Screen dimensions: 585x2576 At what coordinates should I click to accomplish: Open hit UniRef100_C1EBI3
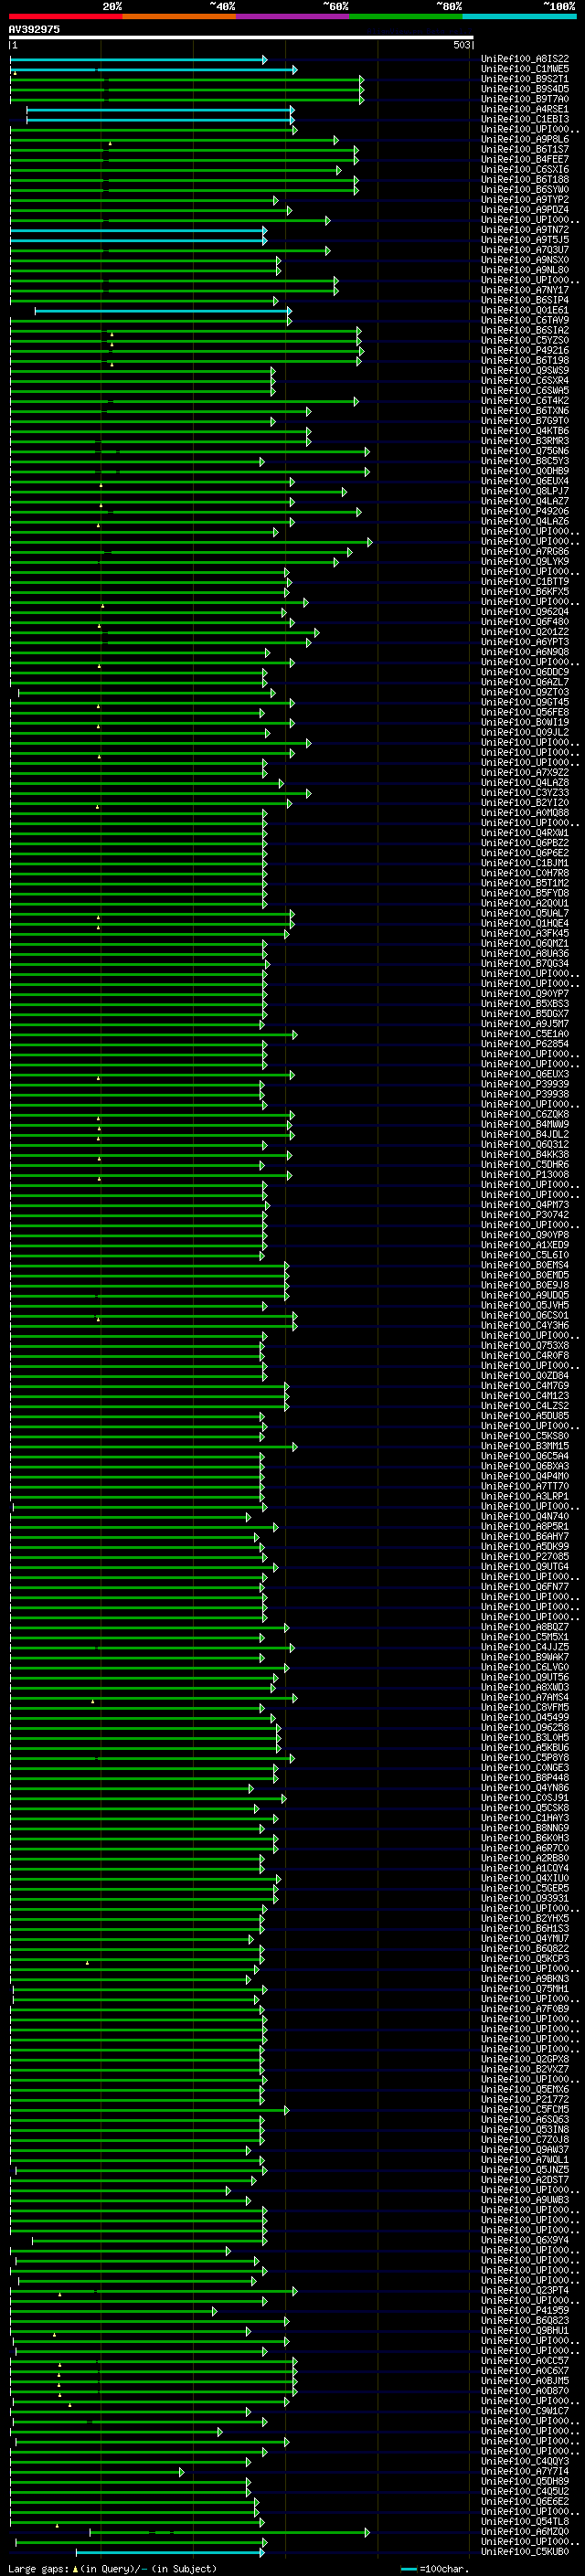click(x=525, y=119)
